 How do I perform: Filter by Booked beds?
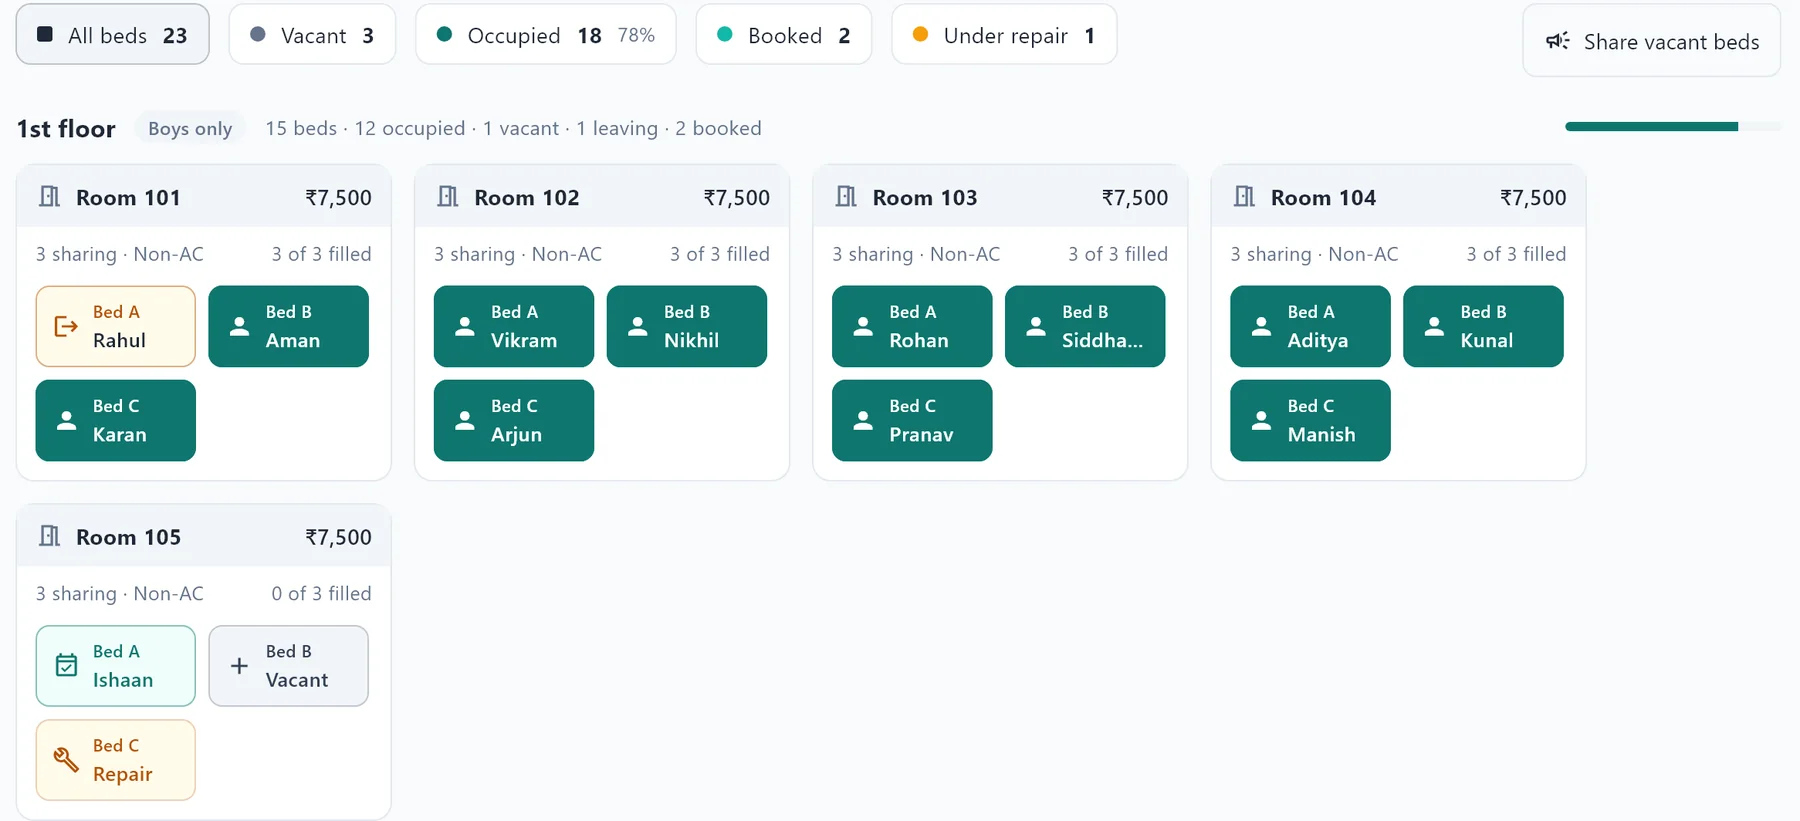click(x=784, y=35)
